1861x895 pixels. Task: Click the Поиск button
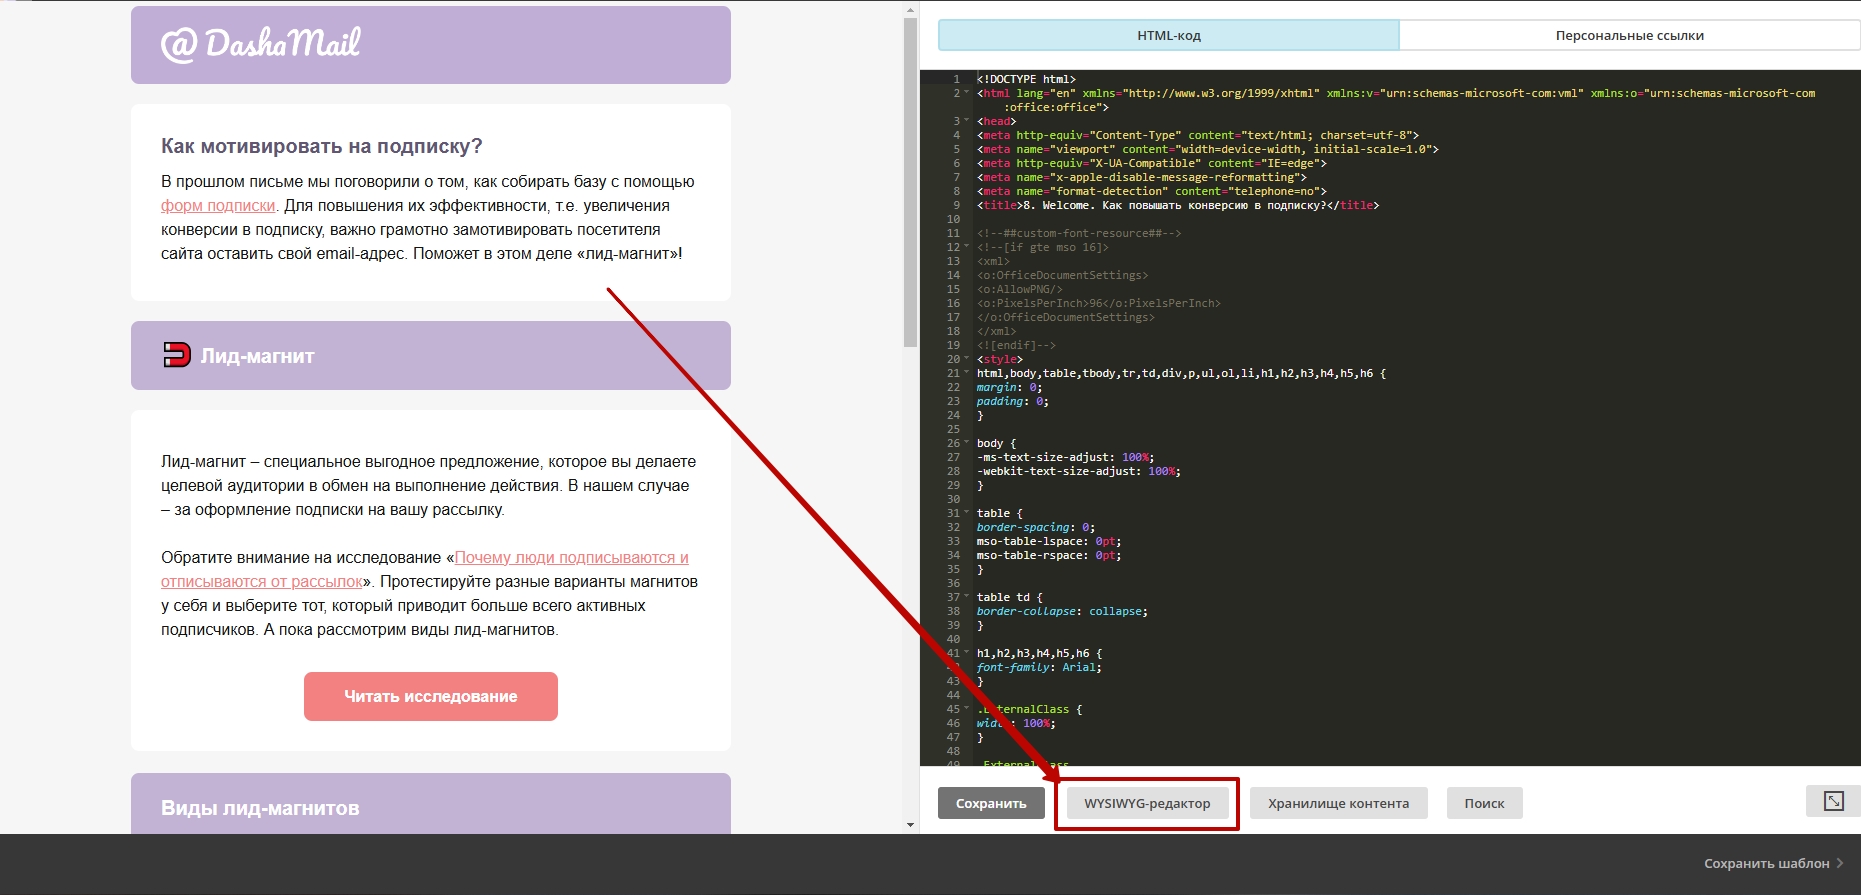pyautogui.click(x=1484, y=803)
